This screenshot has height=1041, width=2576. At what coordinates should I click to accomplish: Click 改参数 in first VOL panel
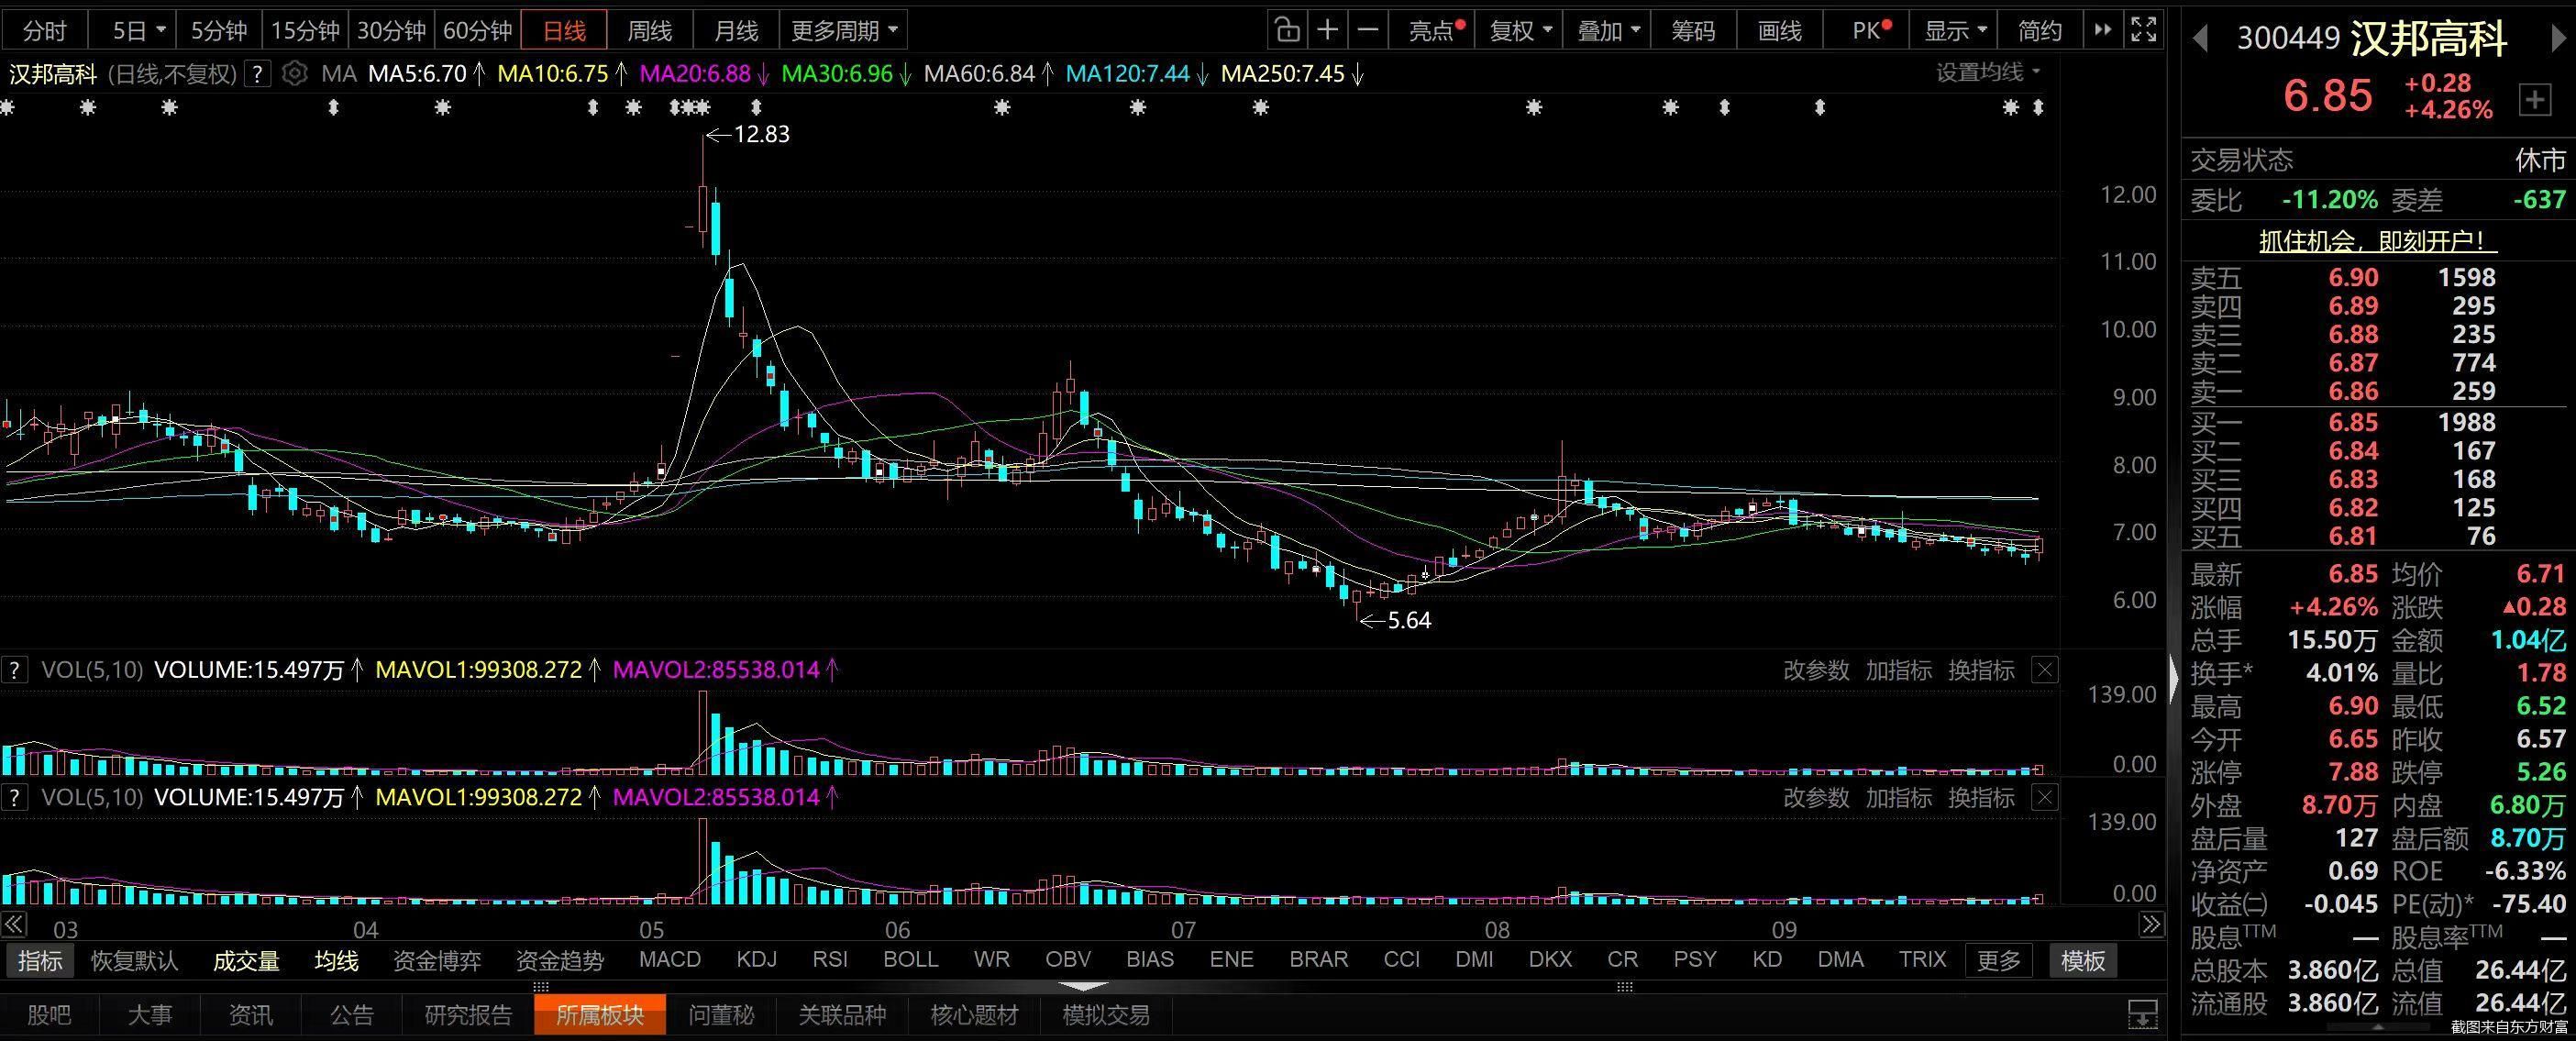pyautogui.click(x=1816, y=671)
